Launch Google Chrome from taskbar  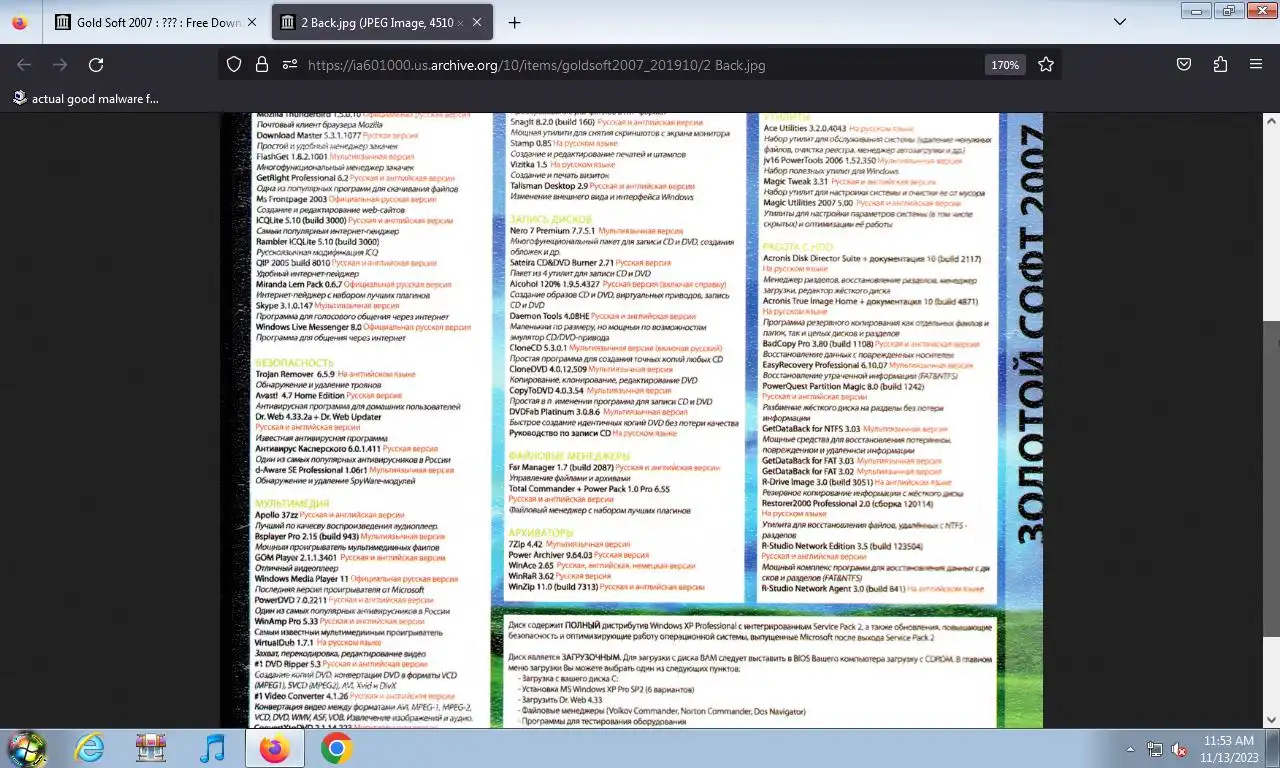point(336,748)
